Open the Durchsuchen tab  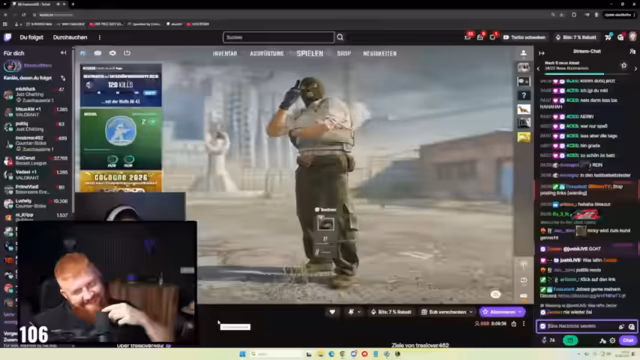click(70, 37)
